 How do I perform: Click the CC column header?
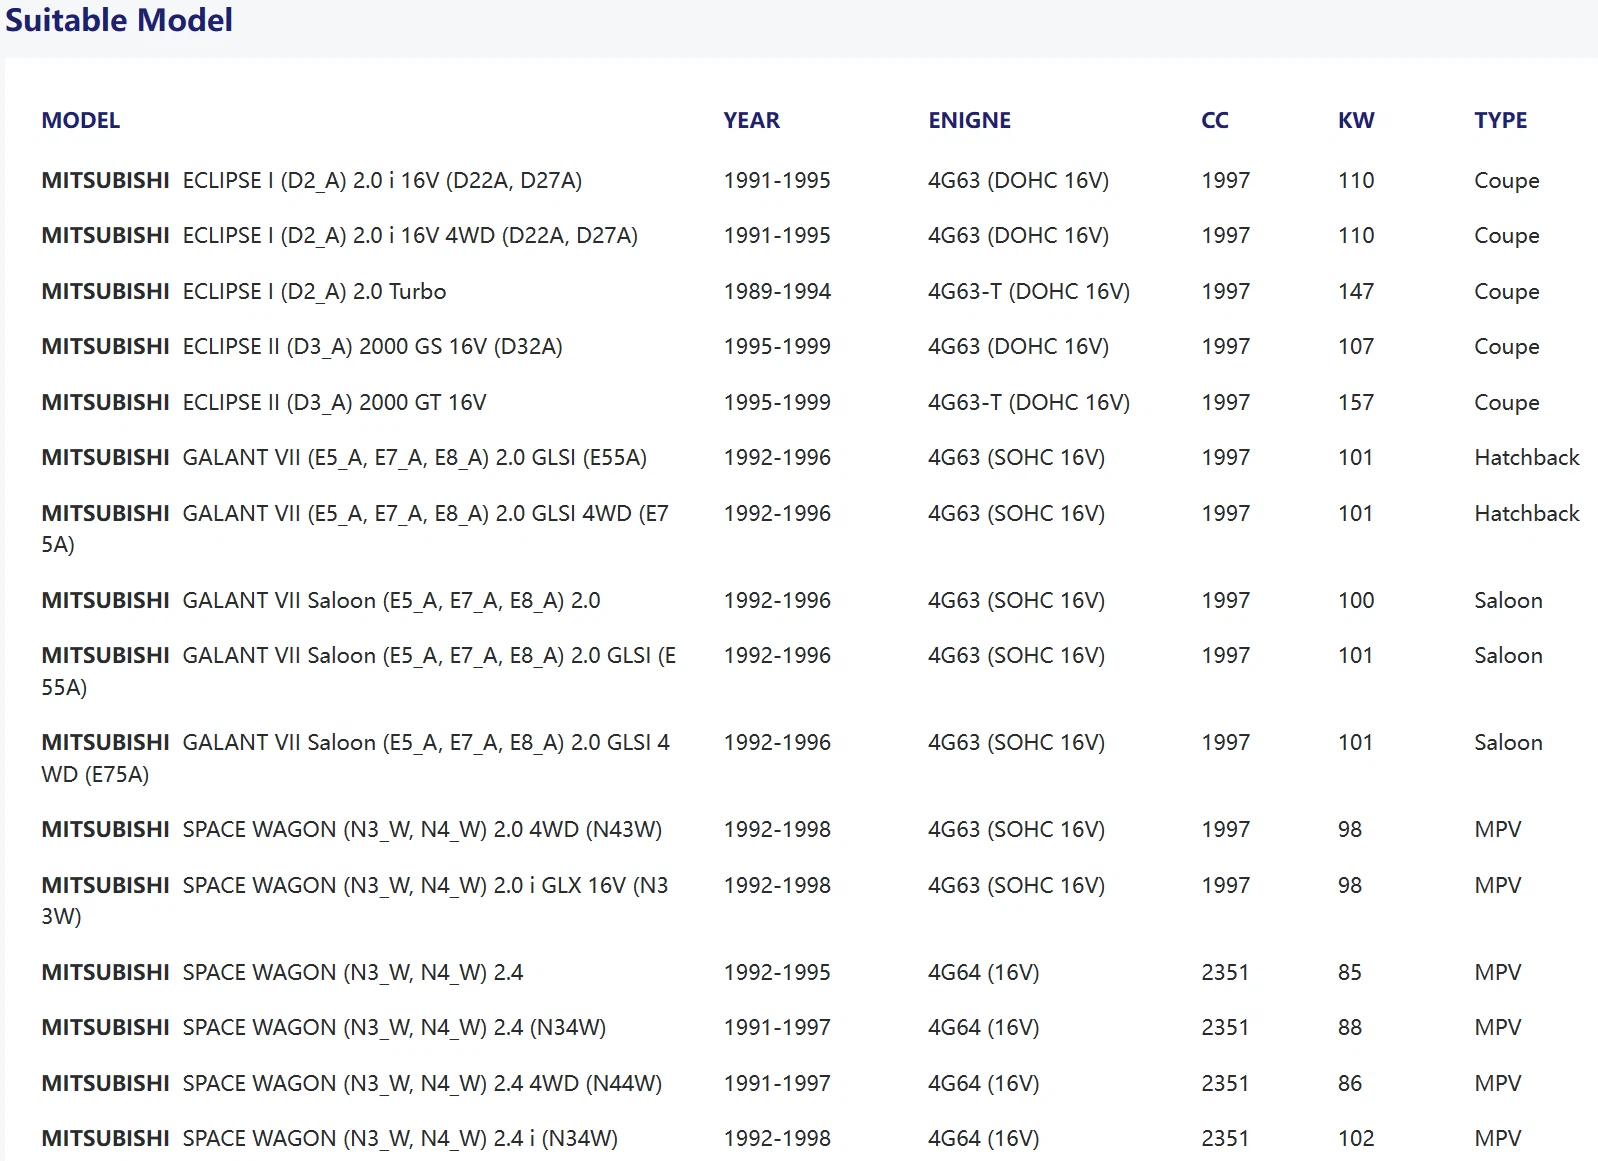pos(1215,120)
